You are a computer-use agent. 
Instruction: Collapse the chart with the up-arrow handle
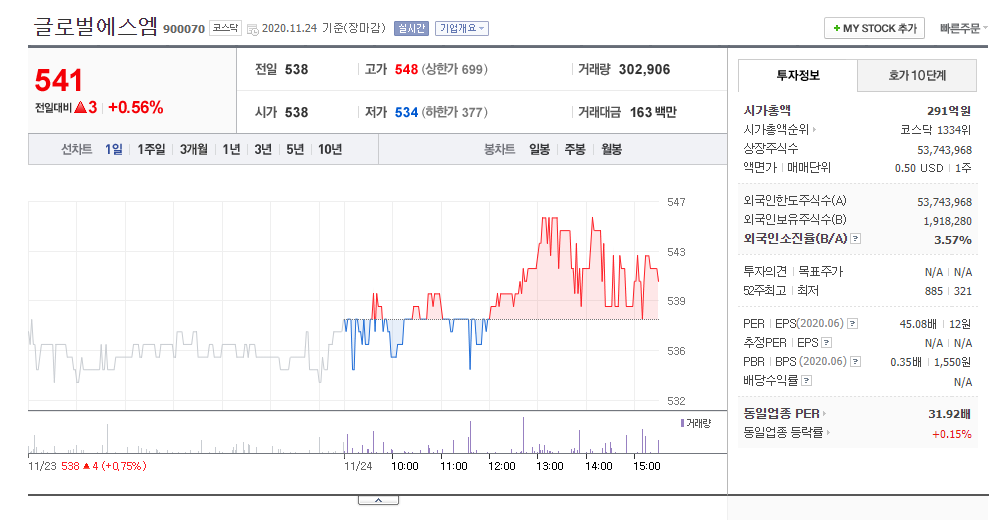[x=378, y=500]
